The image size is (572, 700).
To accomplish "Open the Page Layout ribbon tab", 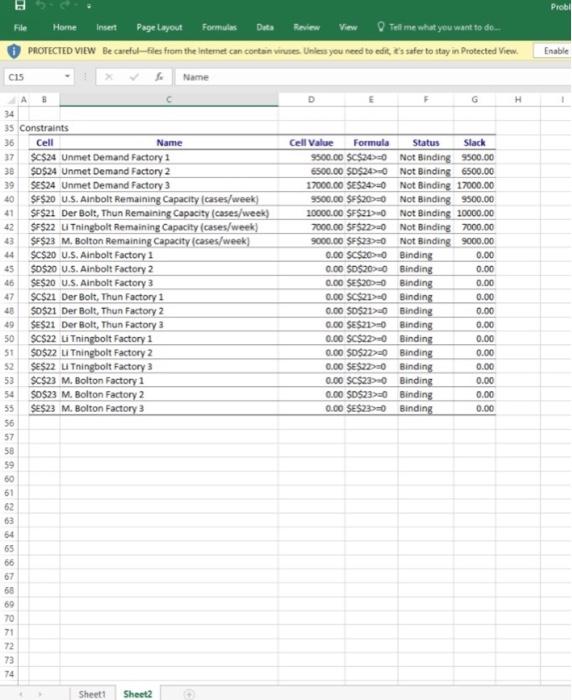I will pos(159,27).
